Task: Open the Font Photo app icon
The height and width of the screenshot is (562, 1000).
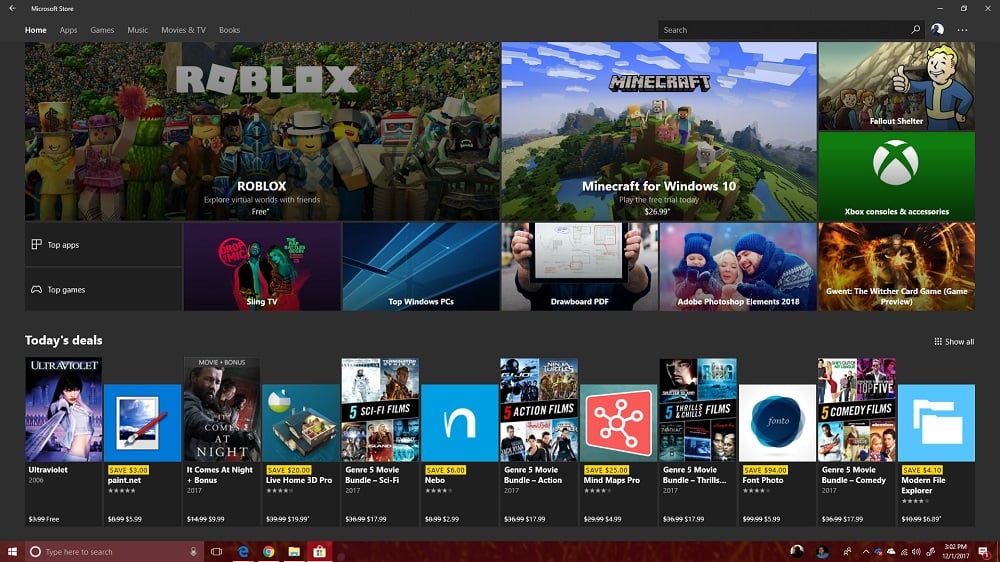Action: click(777, 422)
